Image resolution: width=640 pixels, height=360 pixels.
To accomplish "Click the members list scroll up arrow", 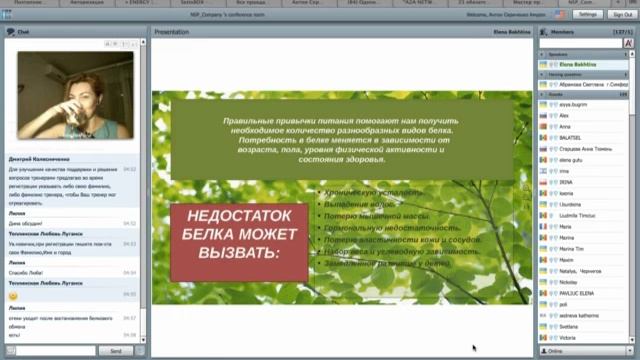I will 632,54.
